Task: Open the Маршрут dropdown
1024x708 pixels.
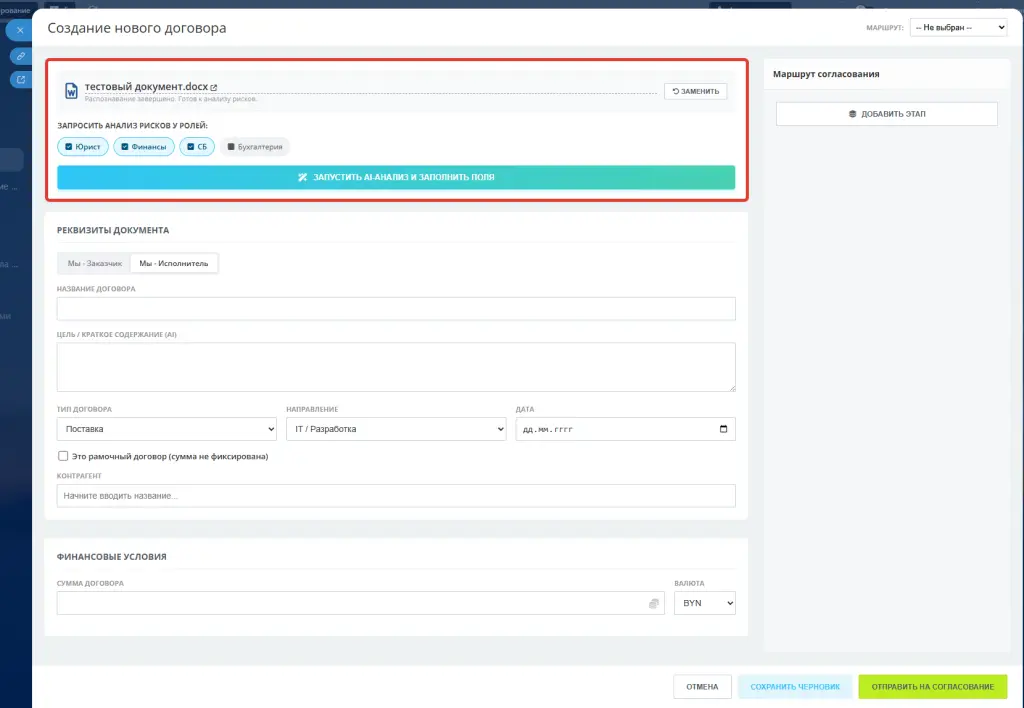Action: coord(958,28)
